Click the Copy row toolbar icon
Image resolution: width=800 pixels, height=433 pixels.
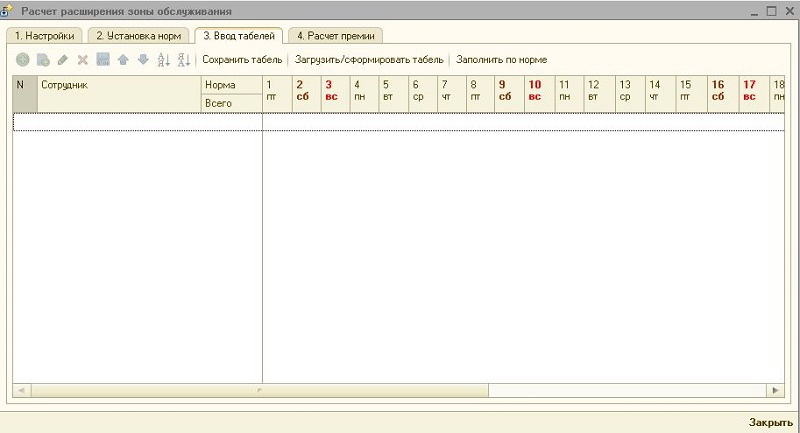click(43, 60)
